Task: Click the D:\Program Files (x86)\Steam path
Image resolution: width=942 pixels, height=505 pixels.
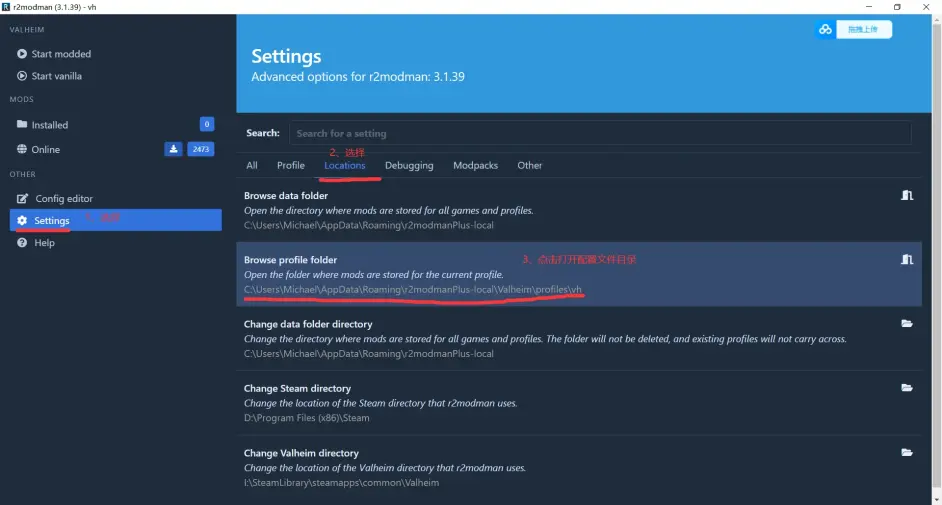Action: (x=306, y=418)
